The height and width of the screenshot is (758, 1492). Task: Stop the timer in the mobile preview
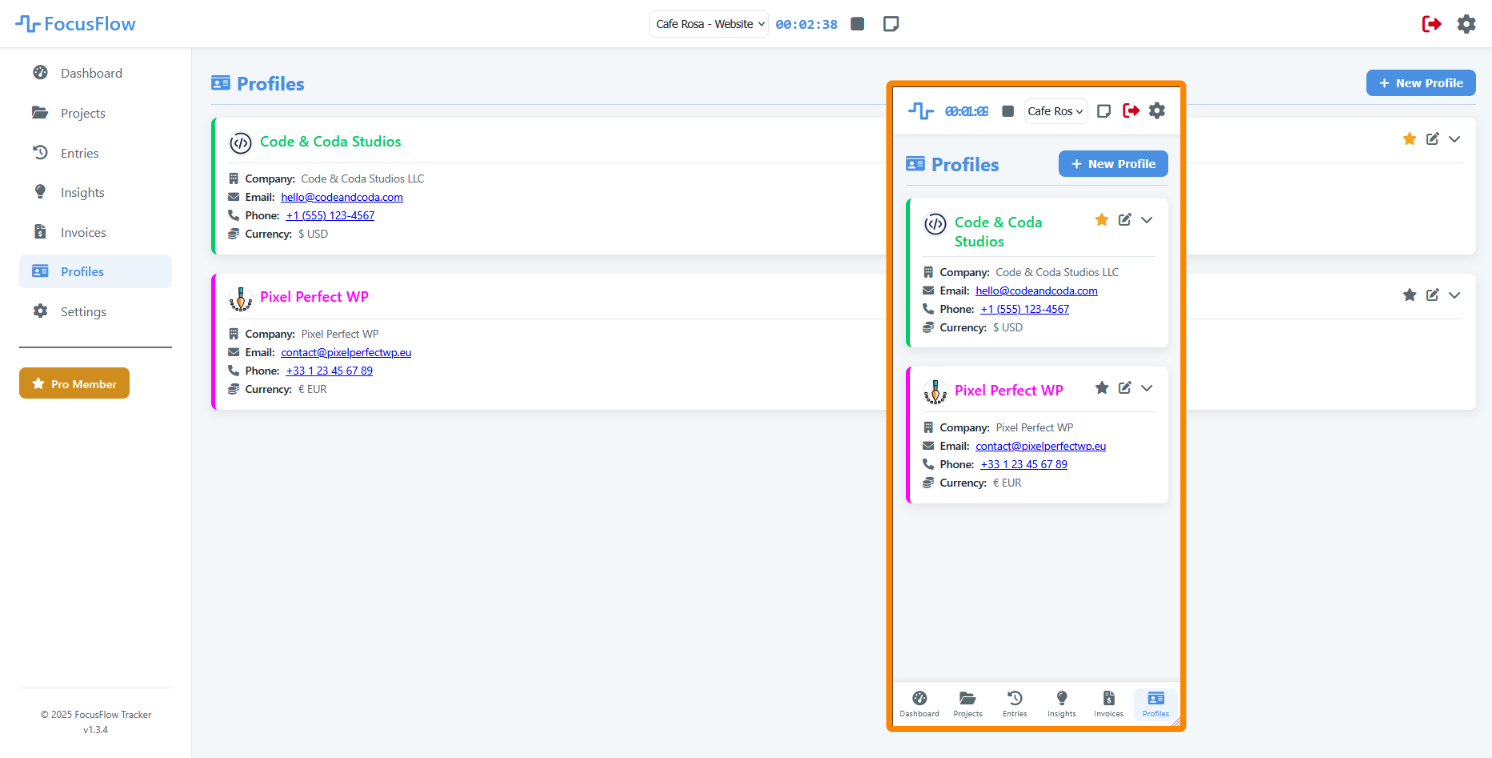[x=1008, y=111]
